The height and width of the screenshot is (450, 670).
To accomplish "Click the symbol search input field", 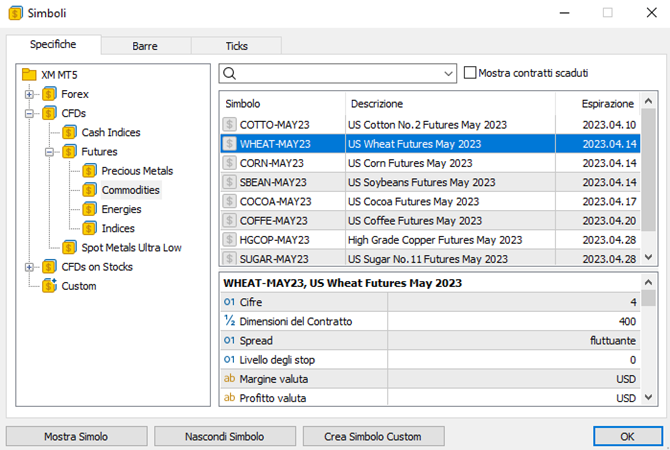I will [338, 74].
